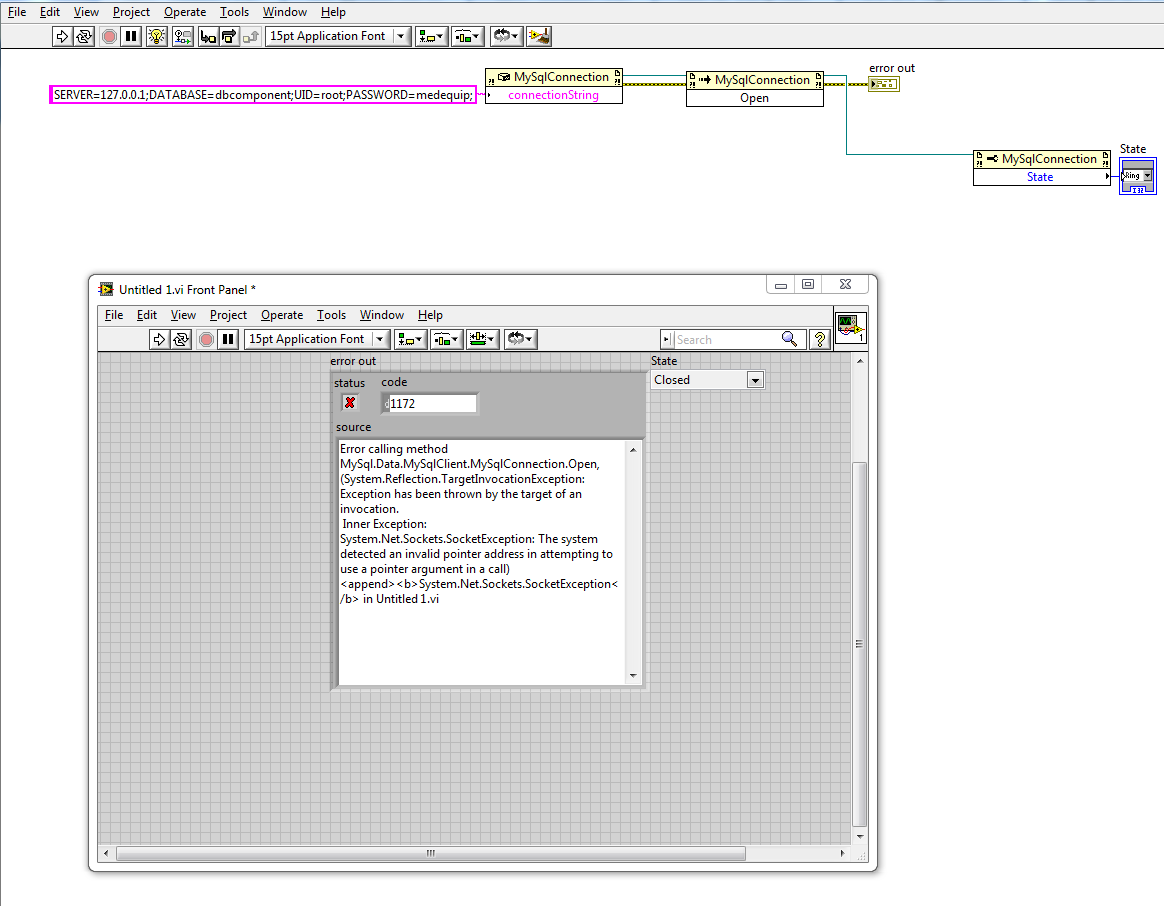The width and height of the screenshot is (1164, 906).
Task: Click Abort Execution in block diagram toolbar
Action: pyautogui.click(x=109, y=36)
